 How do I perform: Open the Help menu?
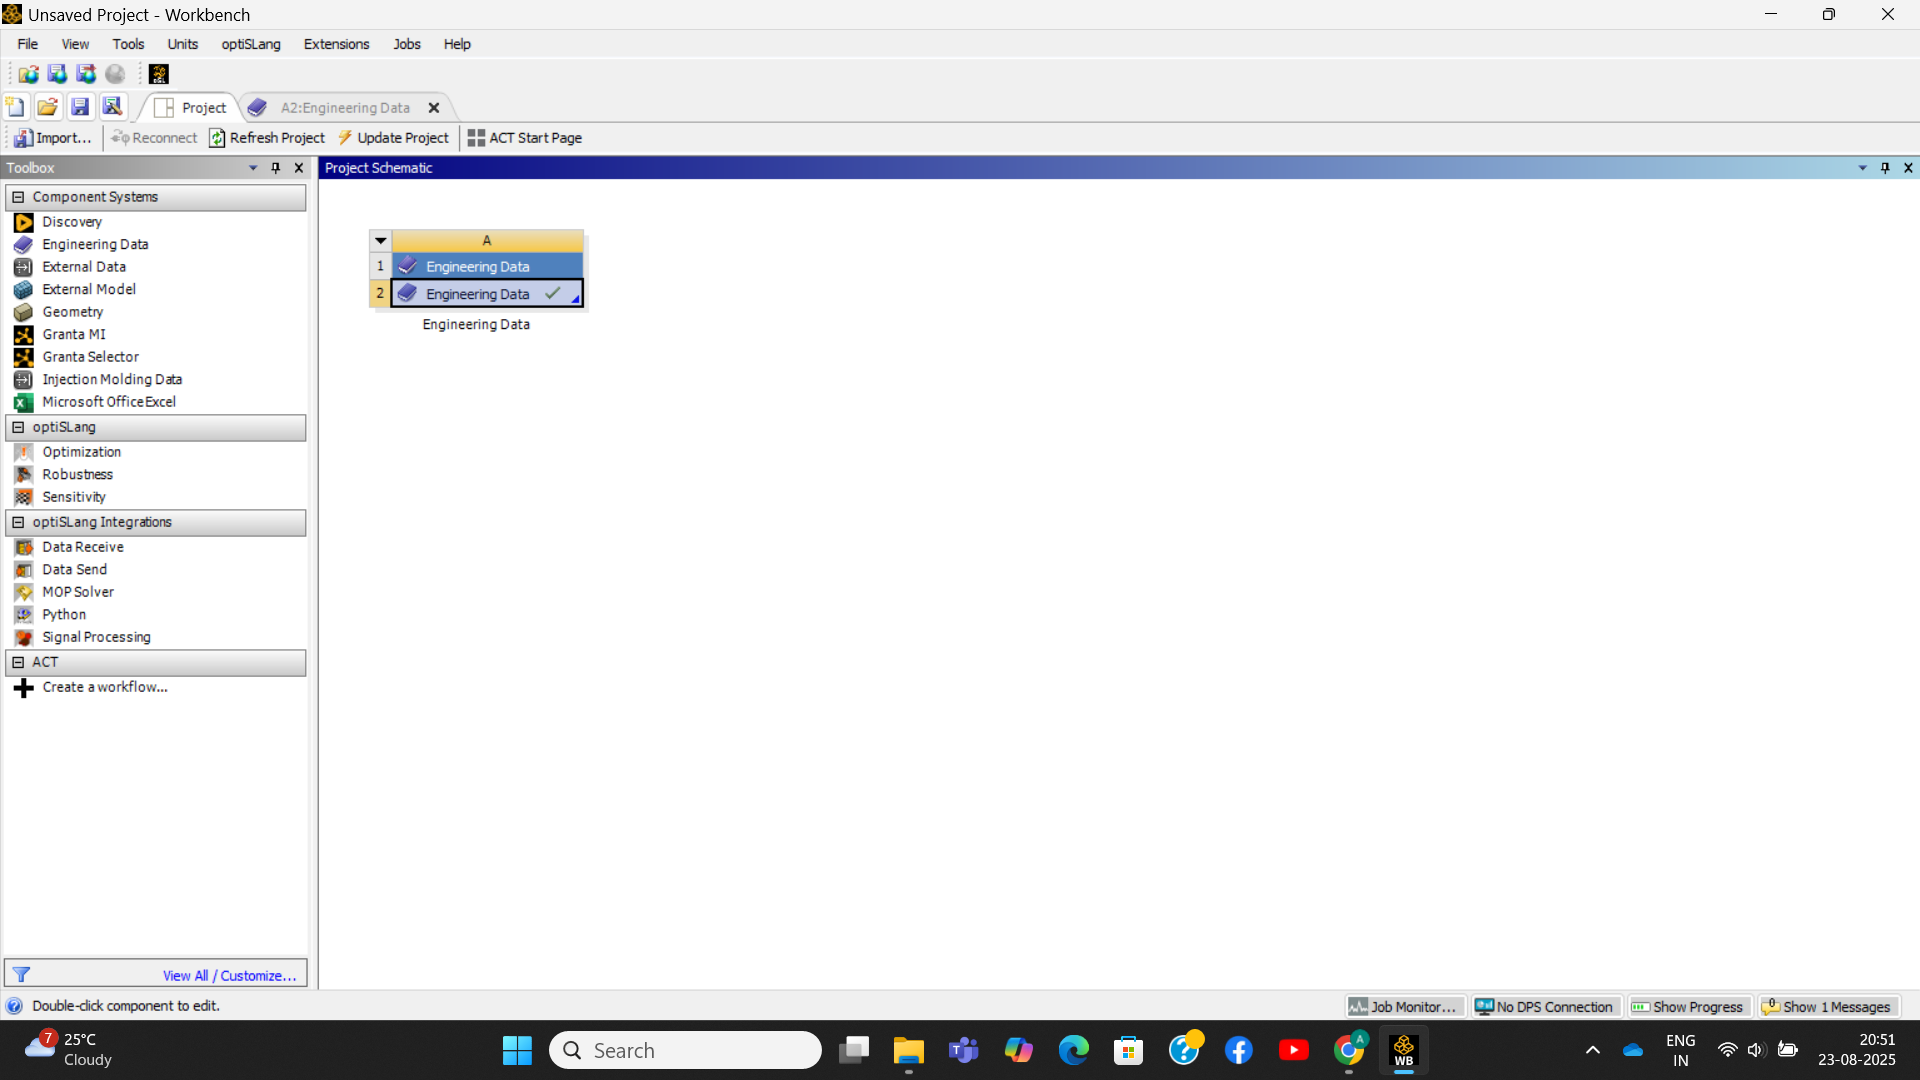pos(457,44)
